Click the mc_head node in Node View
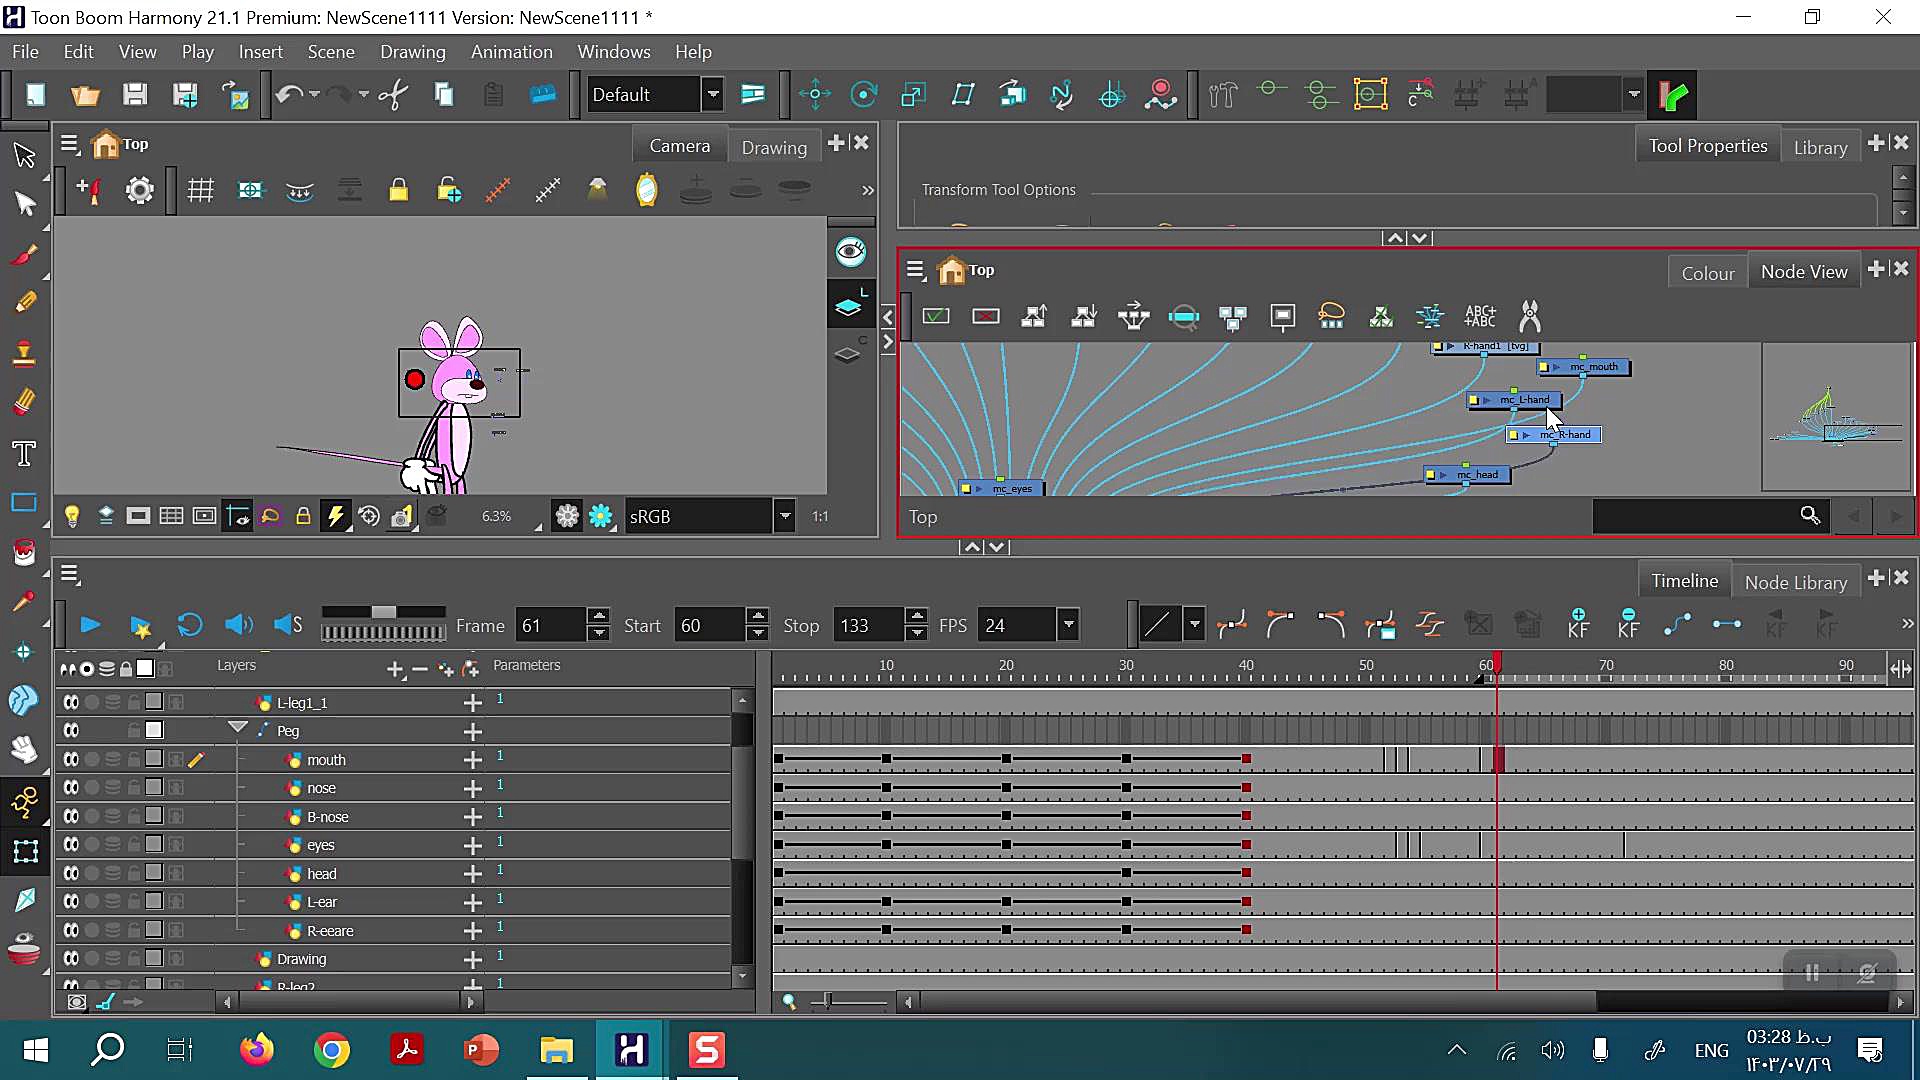This screenshot has width=1920, height=1080. click(x=1476, y=475)
